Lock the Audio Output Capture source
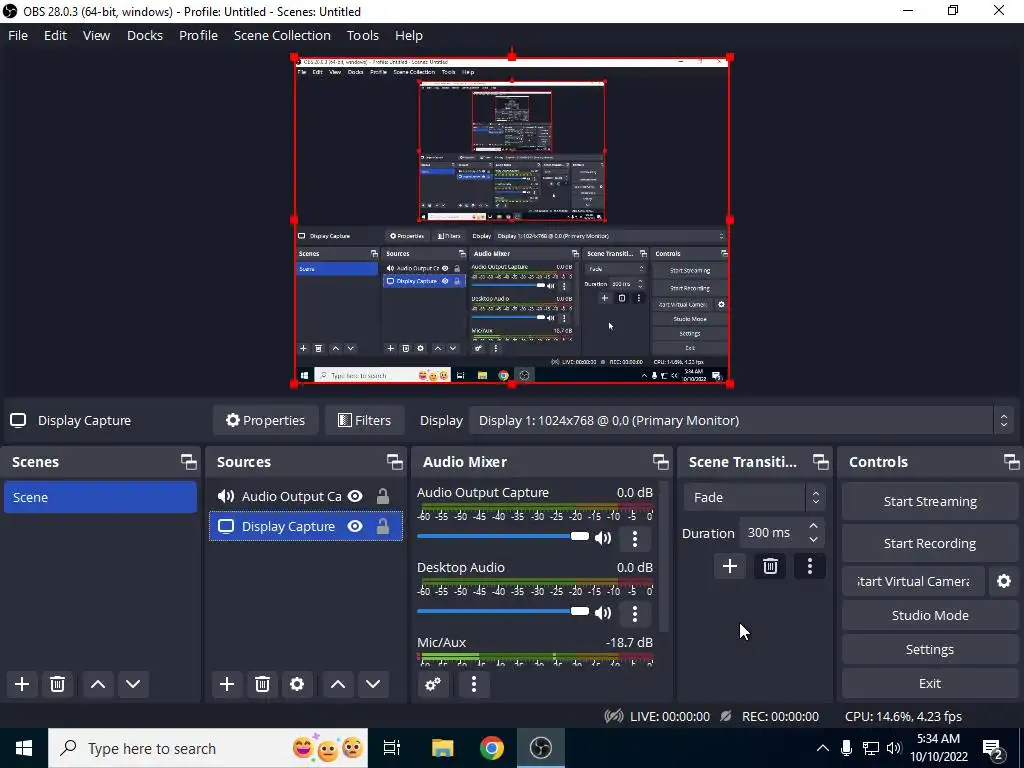This screenshot has width=1024, height=768. click(x=383, y=496)
